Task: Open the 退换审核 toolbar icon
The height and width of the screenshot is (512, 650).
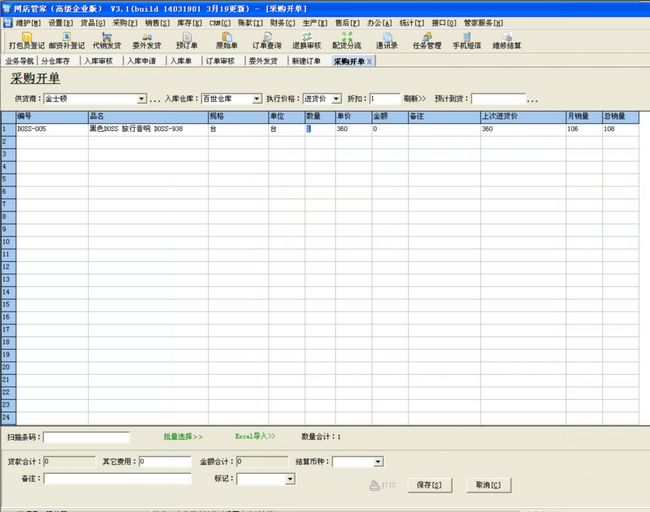Action: click(x=307, y=41)
